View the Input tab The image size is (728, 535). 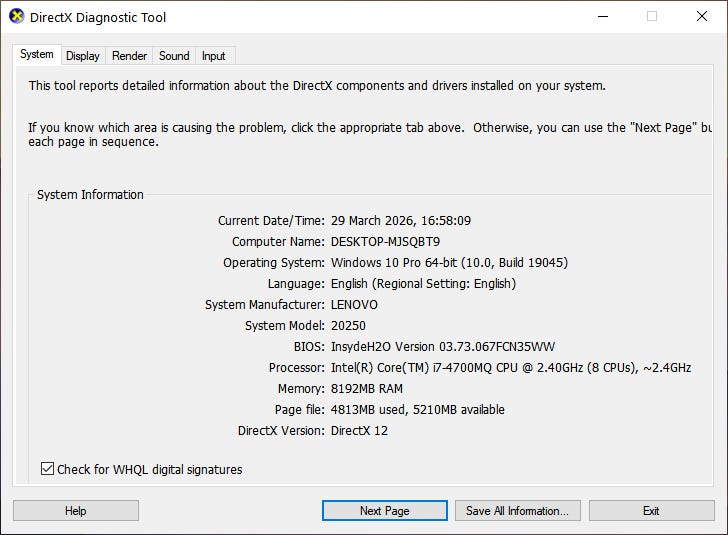pyautogui.click(x=213, y=56)
